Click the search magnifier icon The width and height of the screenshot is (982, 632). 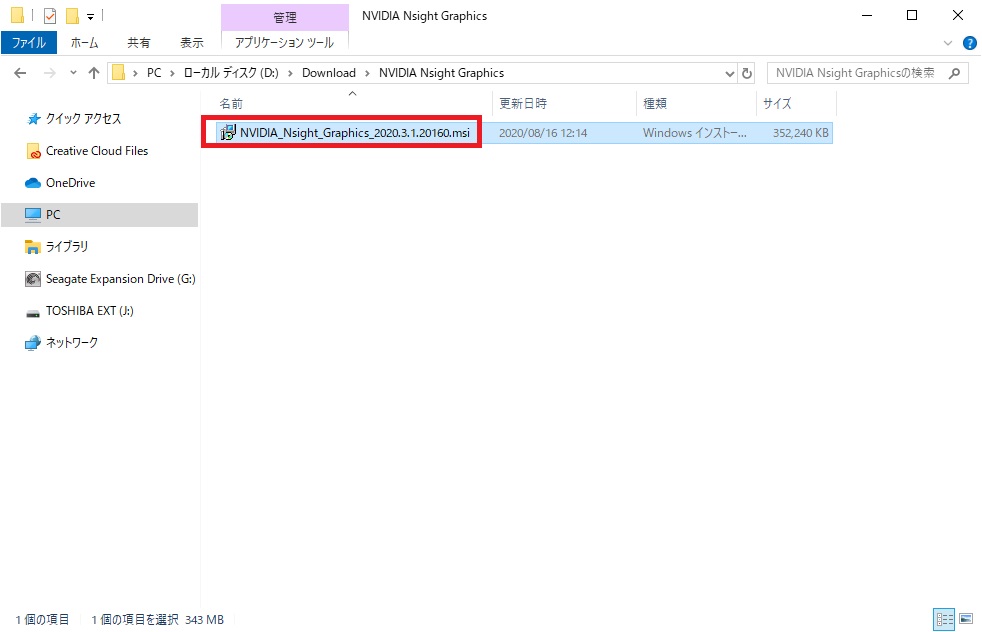tap(954, 73)
